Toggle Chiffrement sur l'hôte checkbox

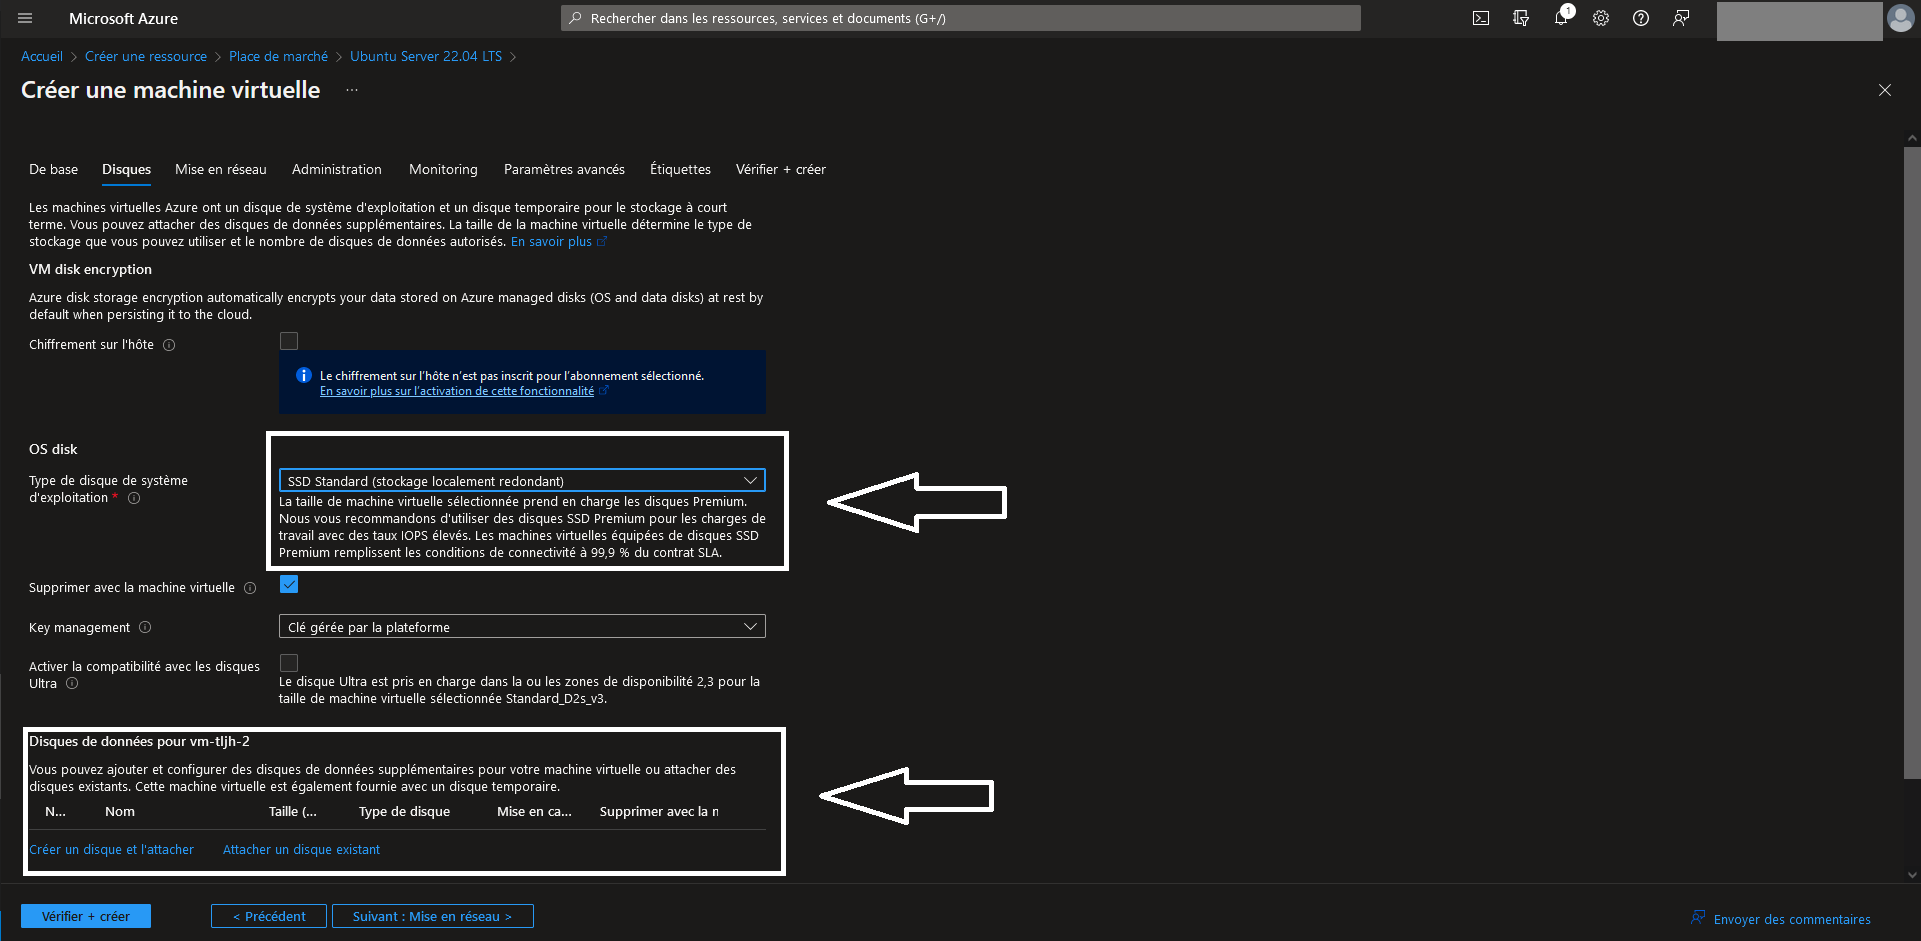289,341
